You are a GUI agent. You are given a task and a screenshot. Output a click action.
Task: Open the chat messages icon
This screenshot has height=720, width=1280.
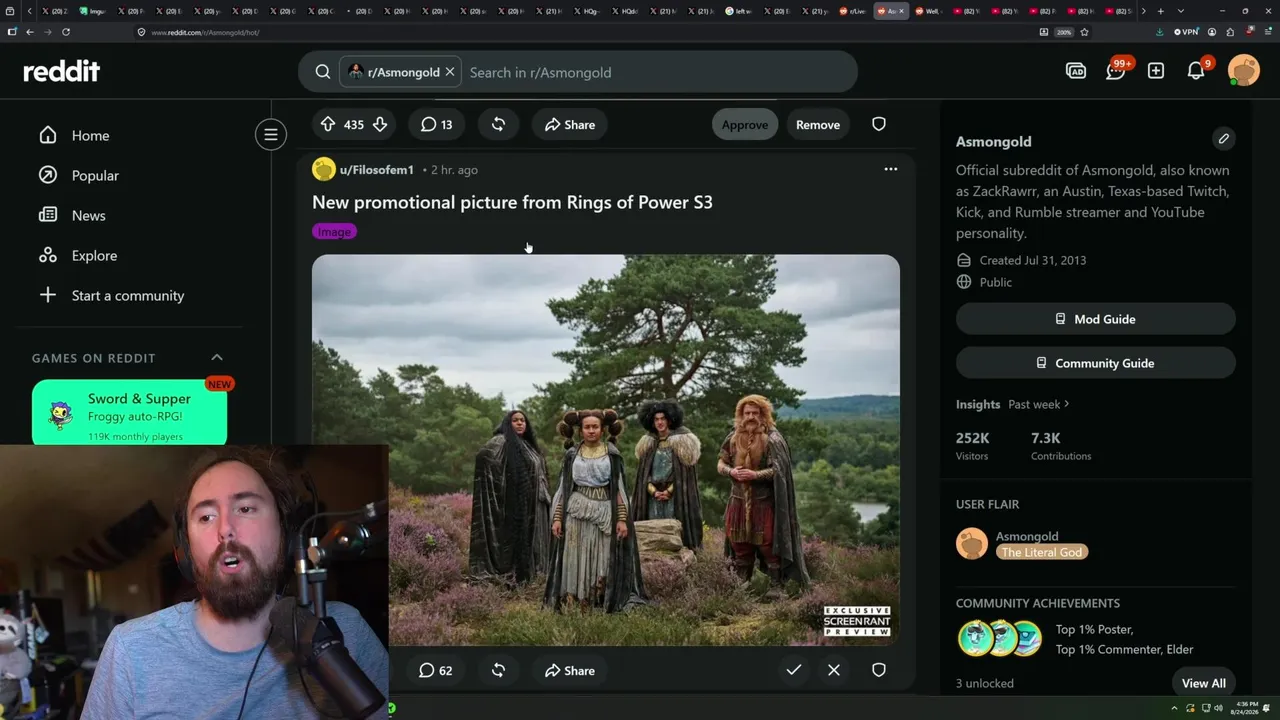tap(1116, 71)
